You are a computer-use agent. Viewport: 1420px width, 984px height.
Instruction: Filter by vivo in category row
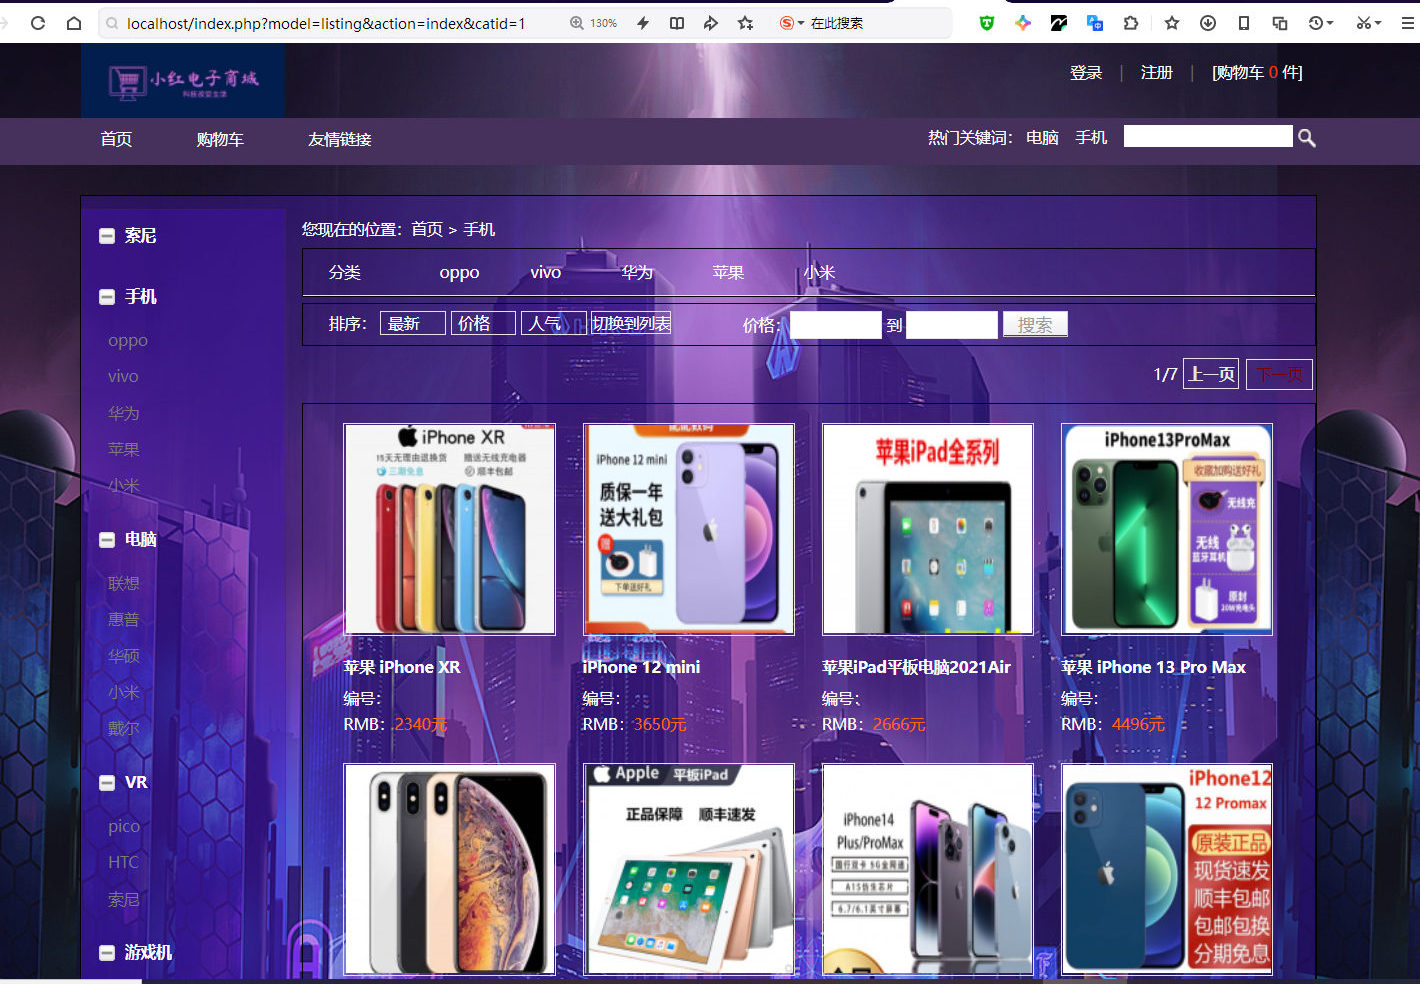coord(546,272)
